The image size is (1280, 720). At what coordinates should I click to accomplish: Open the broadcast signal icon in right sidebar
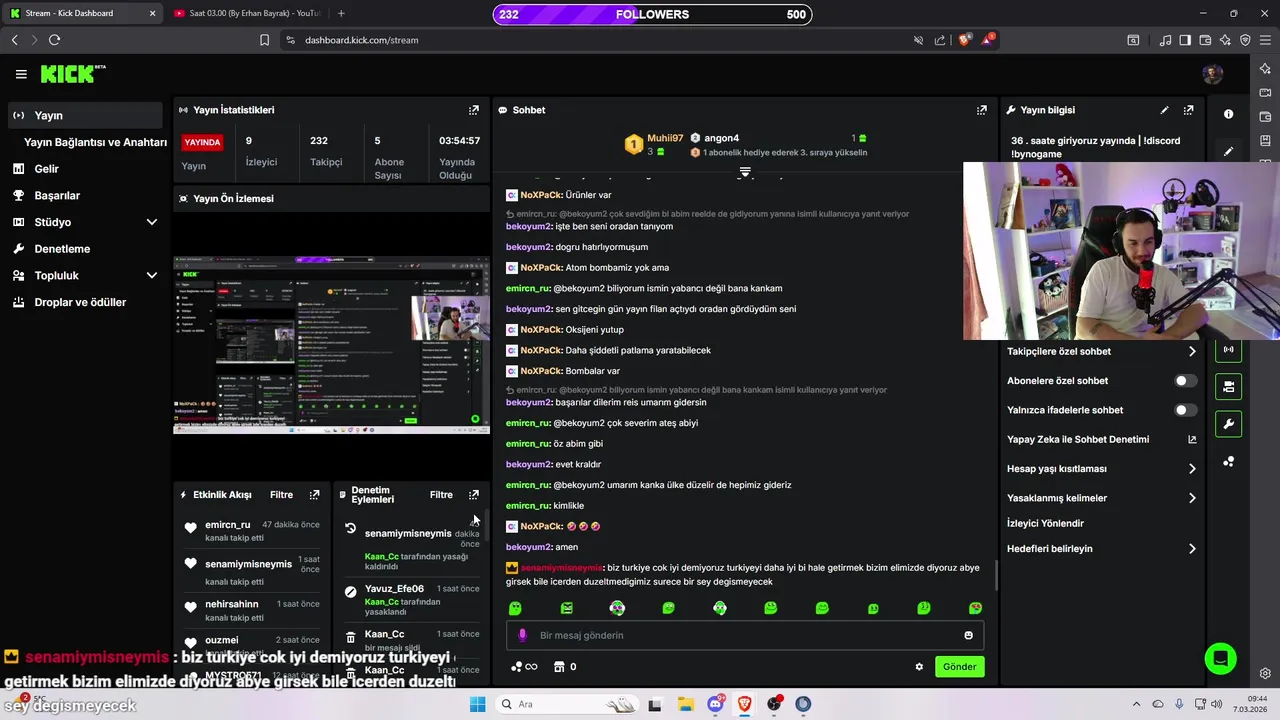1229,349
